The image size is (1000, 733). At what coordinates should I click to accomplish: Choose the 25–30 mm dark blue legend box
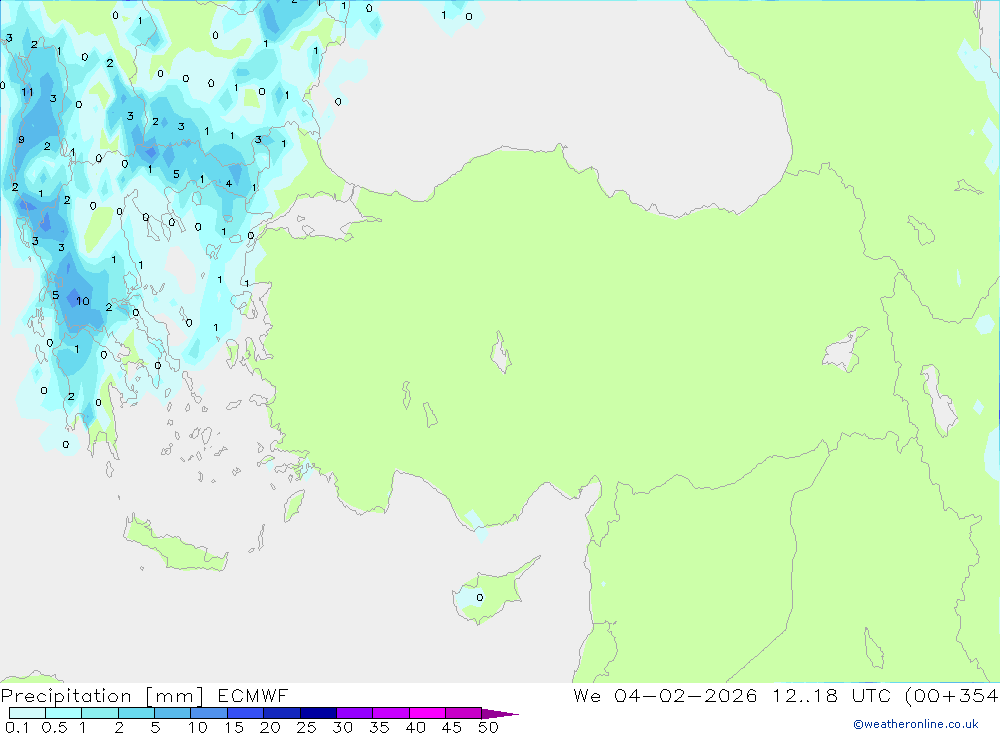pyautogui.click(x=318, y=713)
